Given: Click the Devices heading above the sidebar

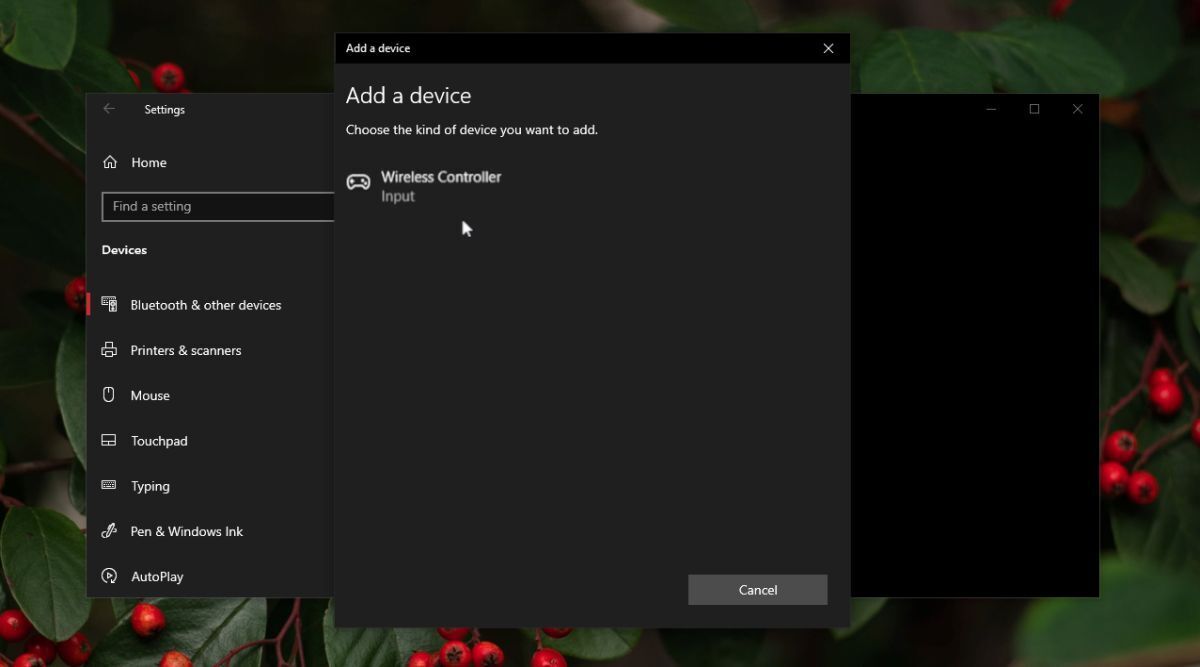Looking at the screenshot, I should click(124, 249).
